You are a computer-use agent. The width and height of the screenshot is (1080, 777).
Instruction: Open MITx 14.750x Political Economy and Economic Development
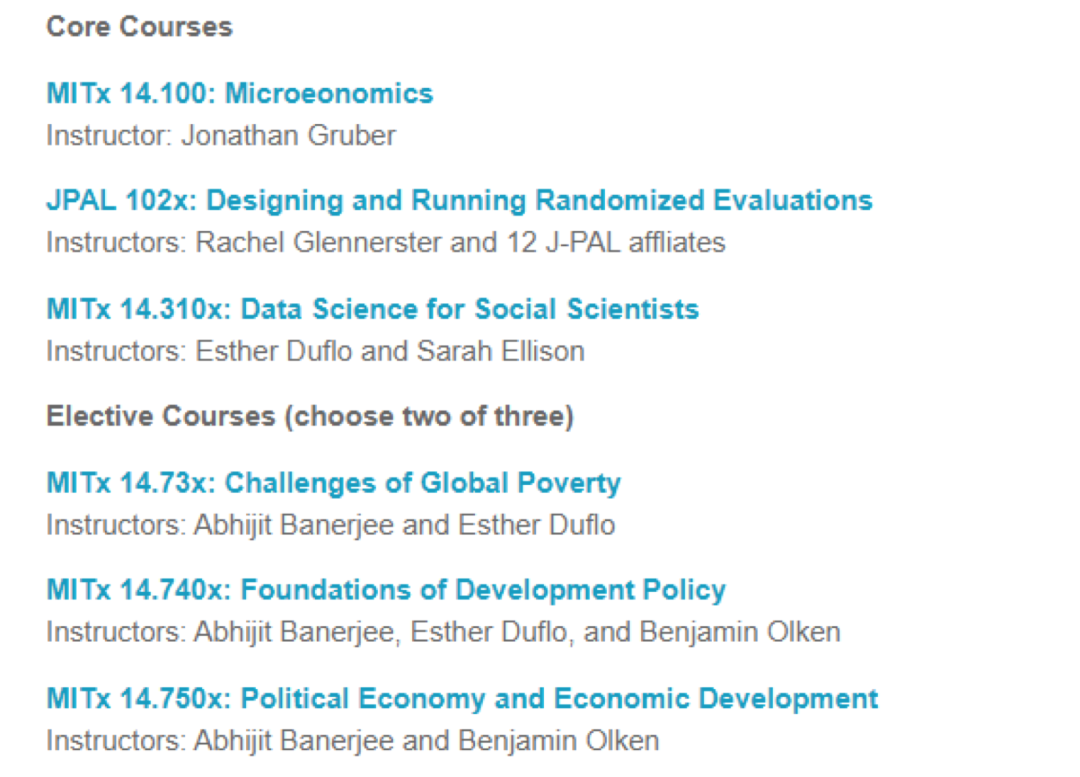tap(462, 698)
